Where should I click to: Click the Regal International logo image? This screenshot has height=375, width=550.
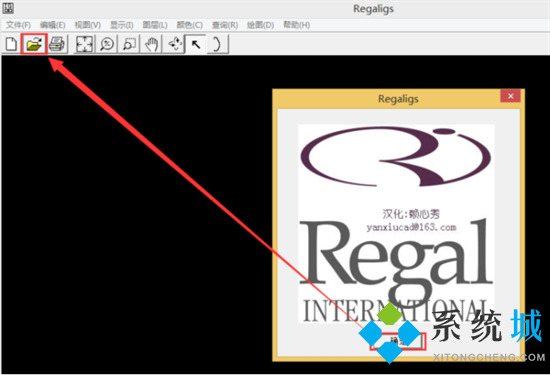tap(396, 224)
